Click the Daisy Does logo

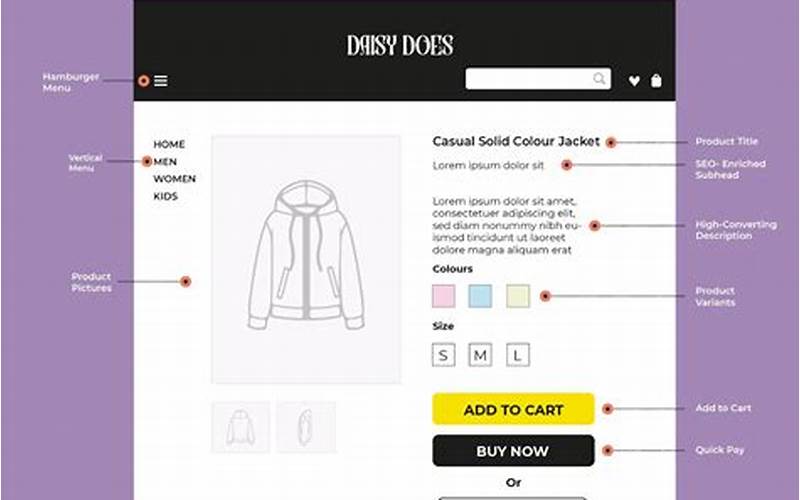pyautogui.click(x=400, y=45)
